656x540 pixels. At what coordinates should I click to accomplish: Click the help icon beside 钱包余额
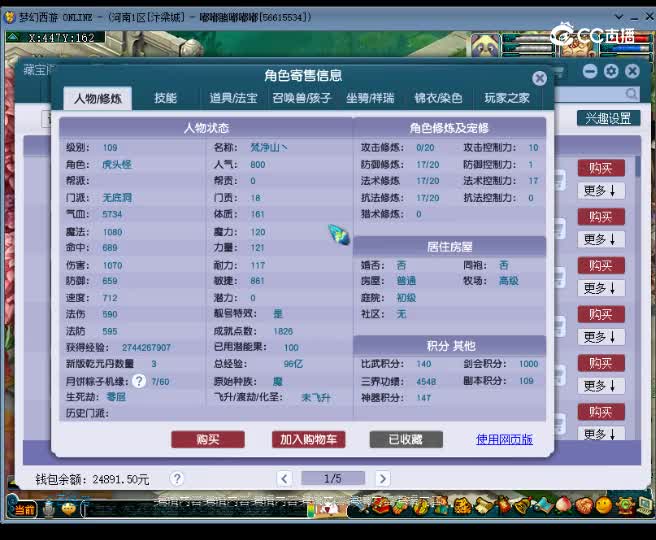[x=177, y=479]
